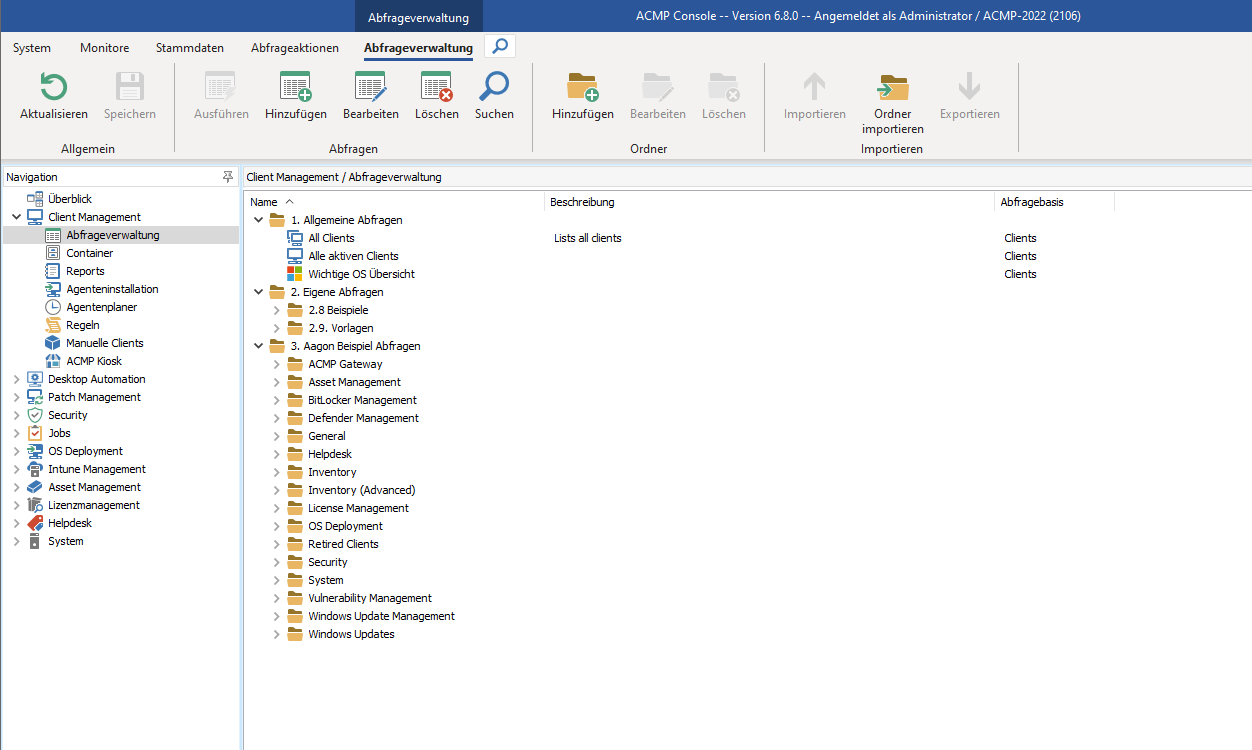Click the search icon beside ribbon tabs

pyautogui.click(x=500, y=46)
